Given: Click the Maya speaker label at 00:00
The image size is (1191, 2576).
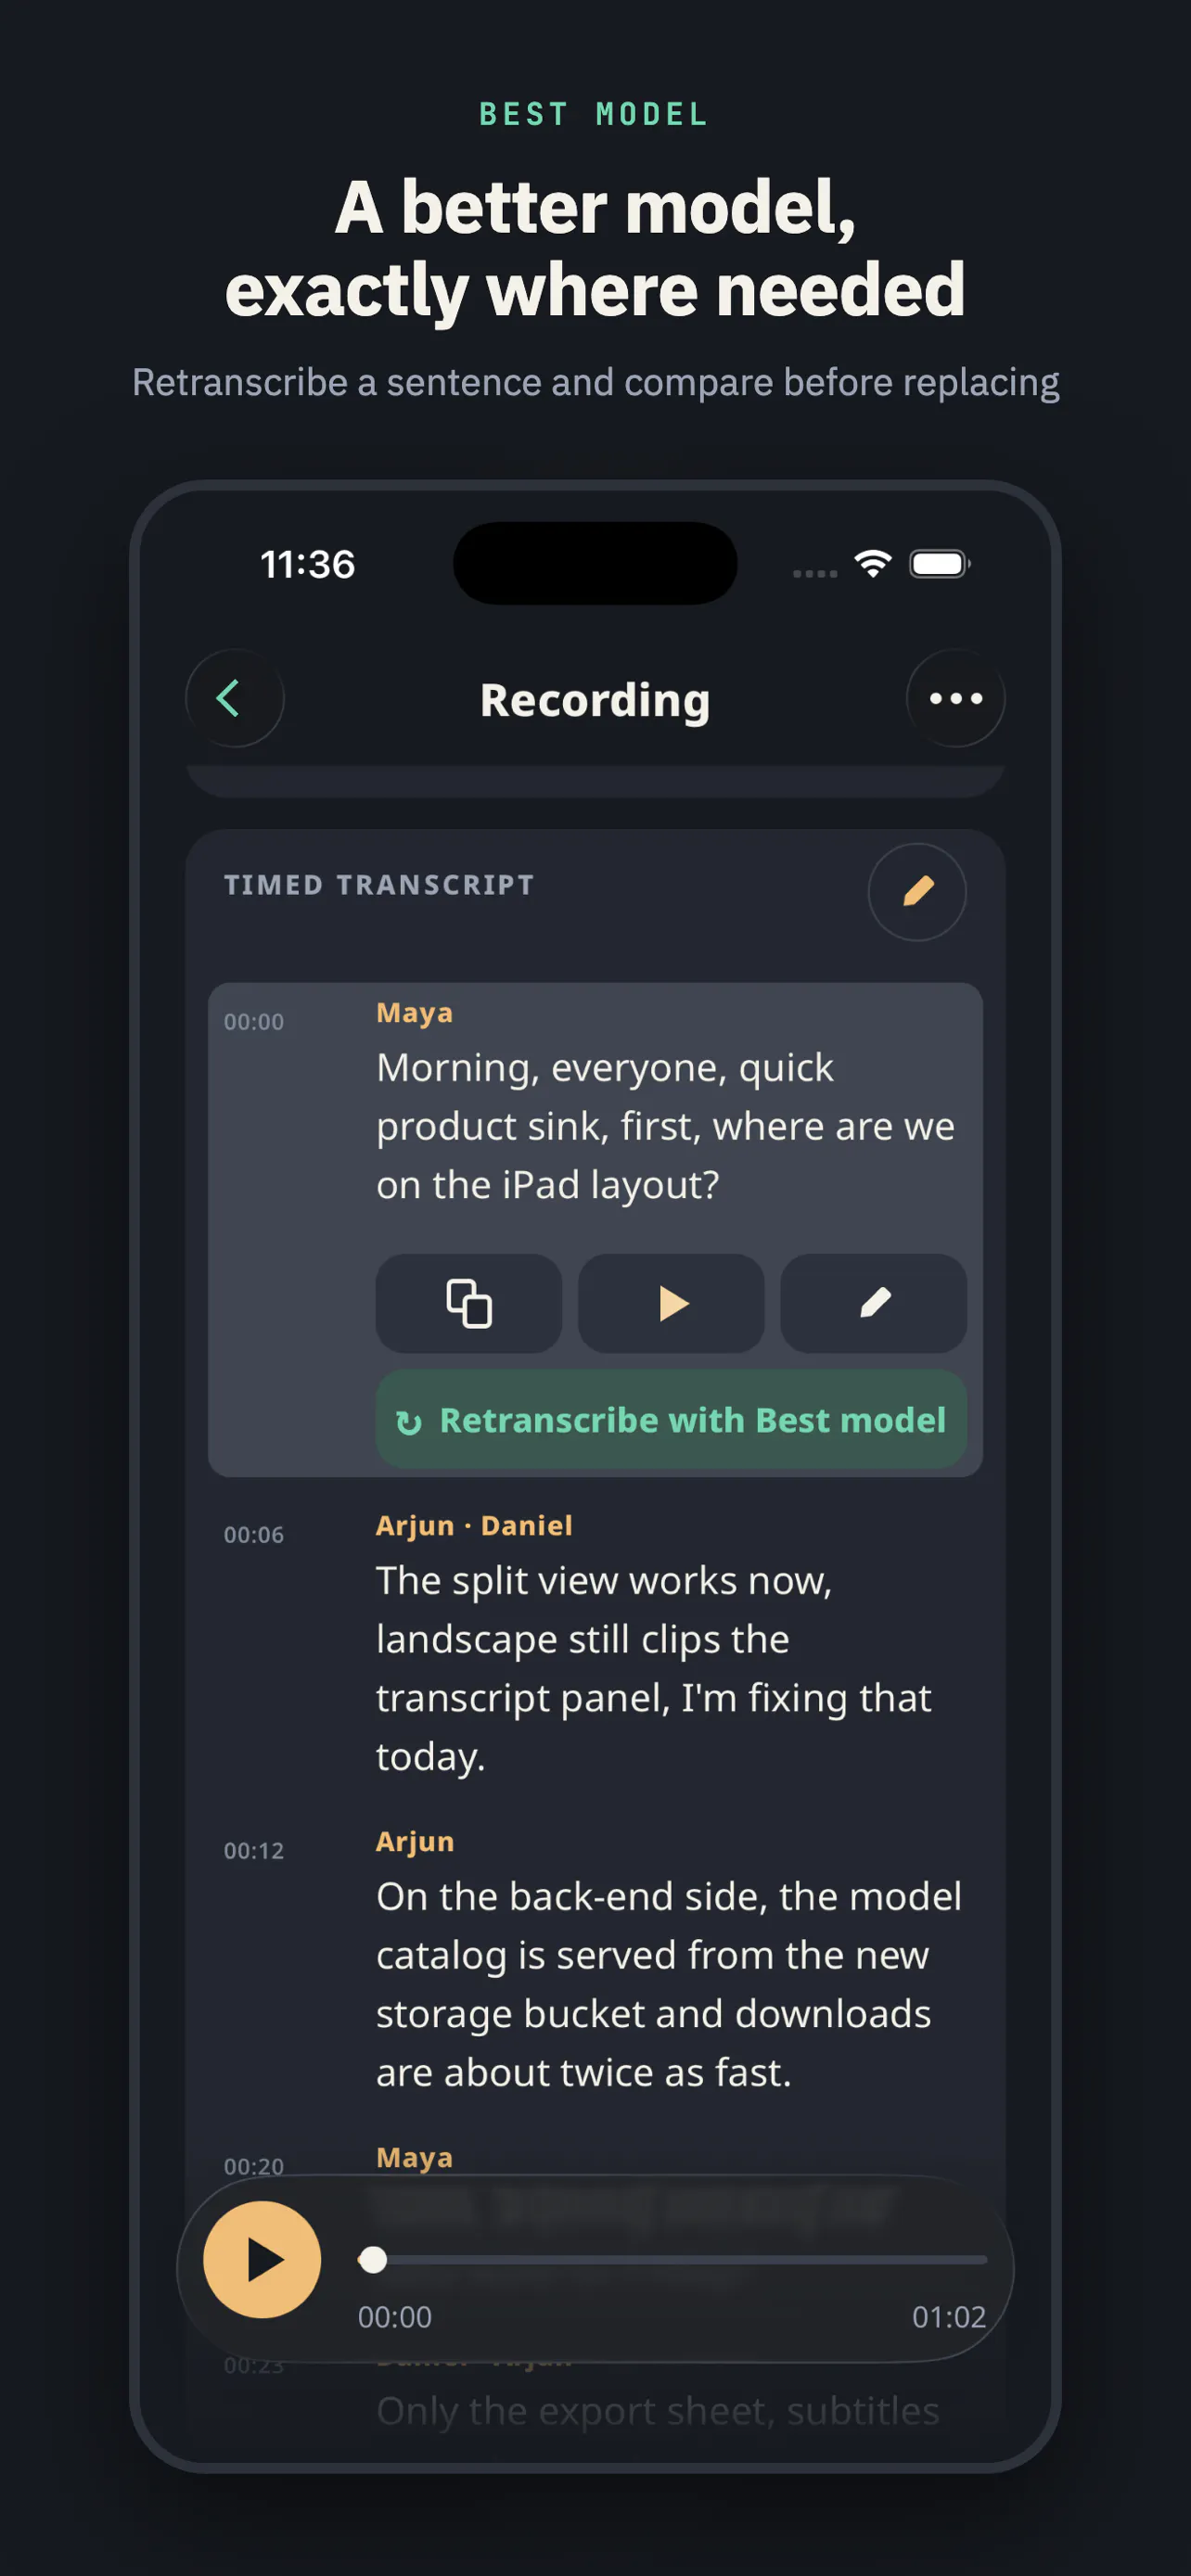Looking at the screenshot, I should click(415, 1013).
